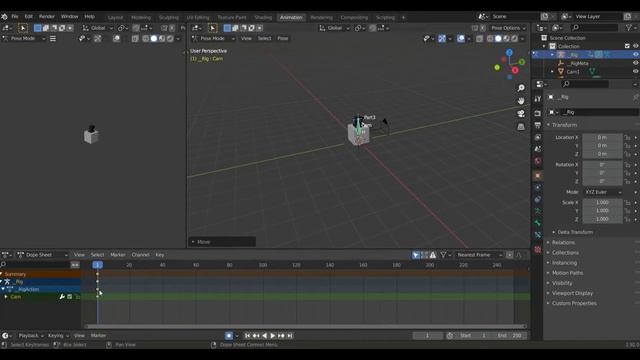Viewport: 640px width, 360px height.
Task: Open the Object properties tab (orange square)
Action: (x=538, y=176)
